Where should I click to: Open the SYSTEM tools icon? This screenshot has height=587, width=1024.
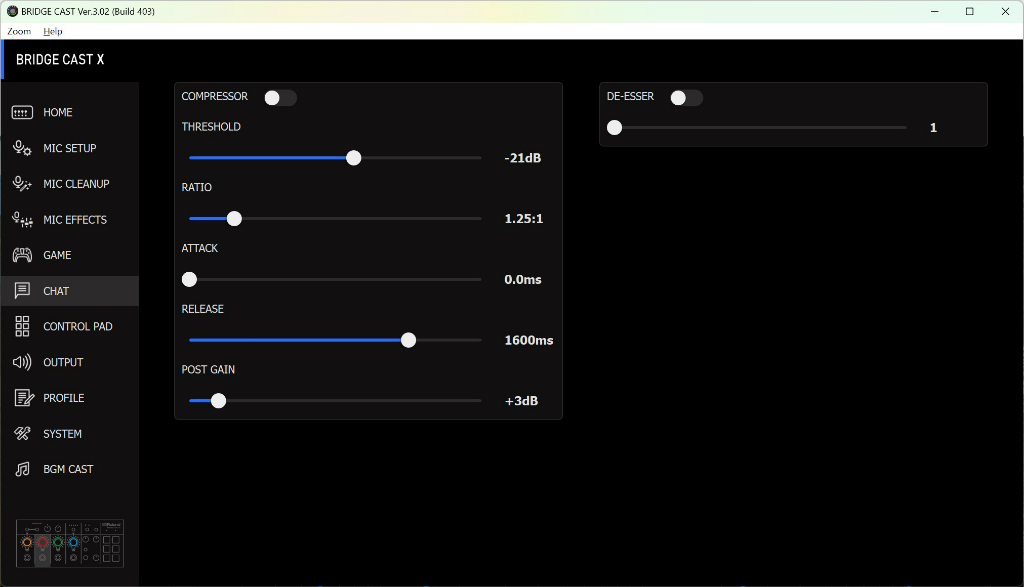(x=22, y=434)
